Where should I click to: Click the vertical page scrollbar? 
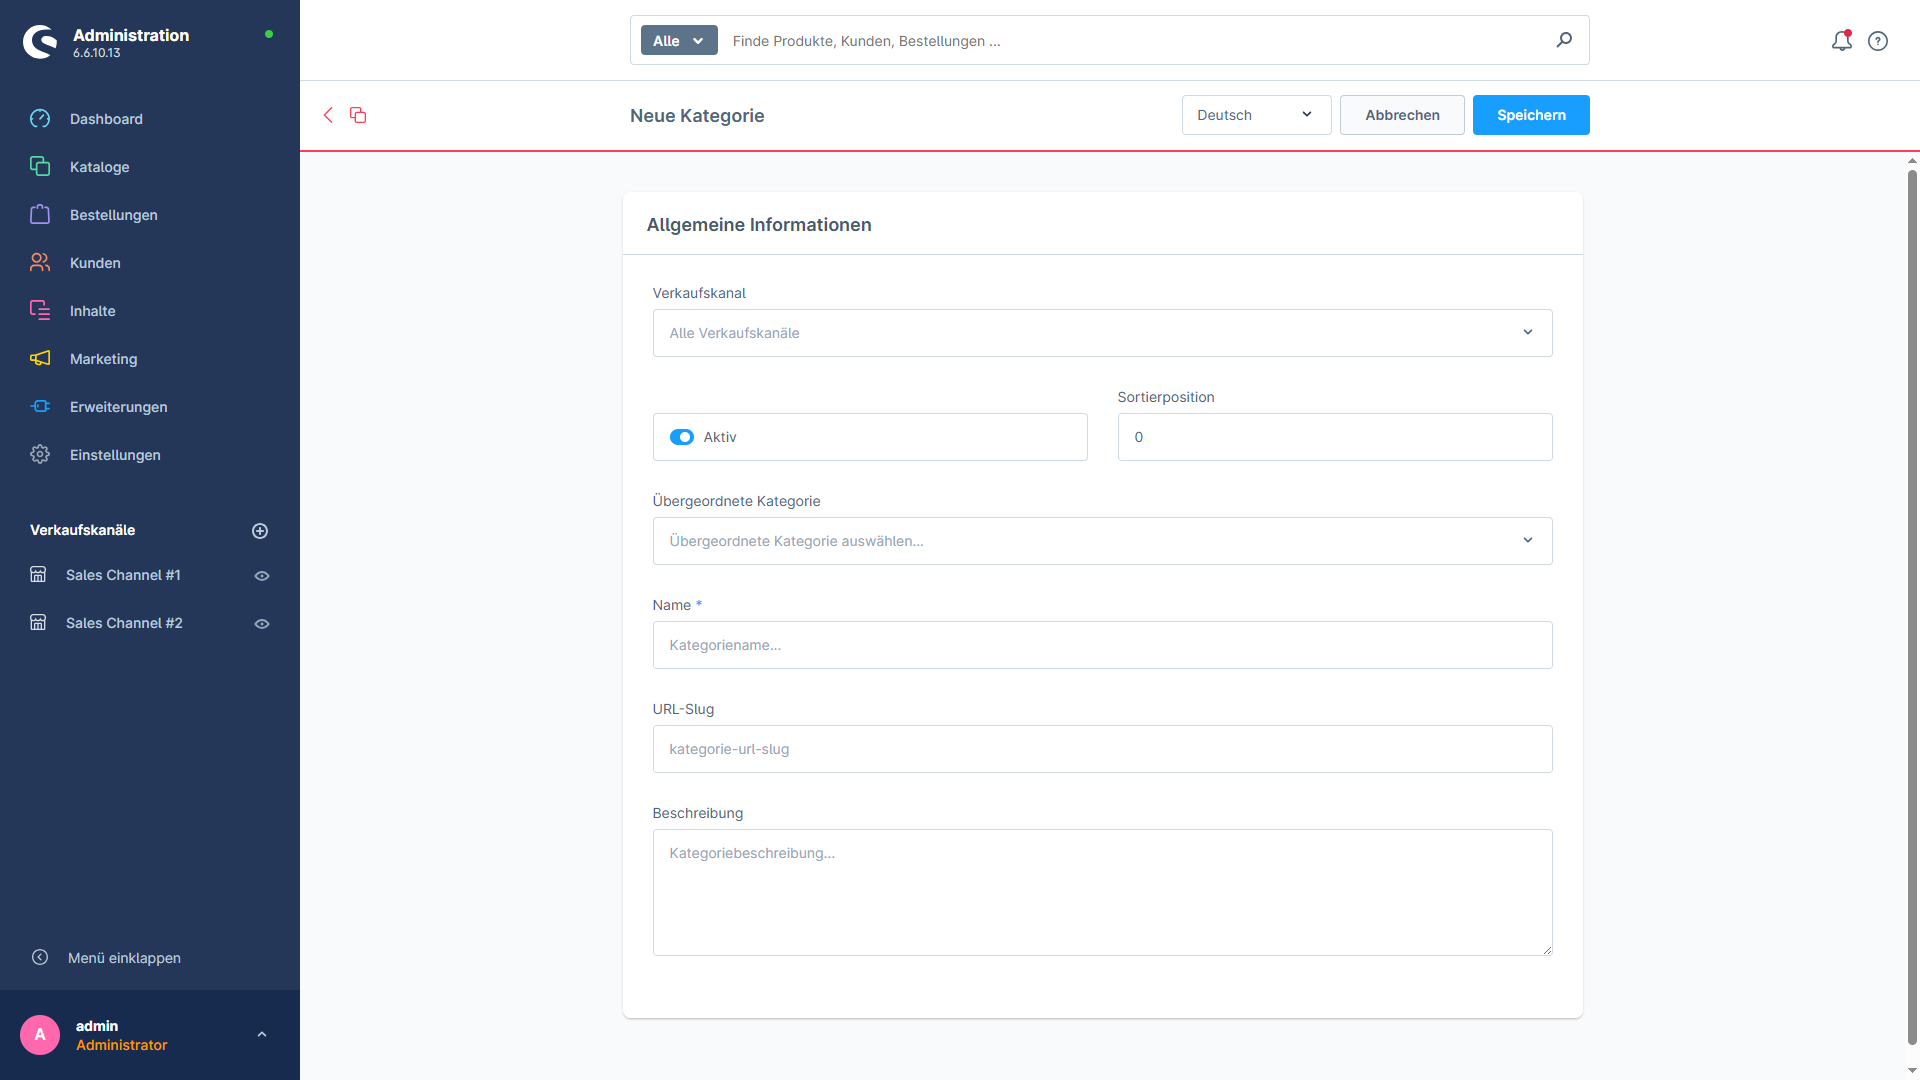coord(1912,607)
